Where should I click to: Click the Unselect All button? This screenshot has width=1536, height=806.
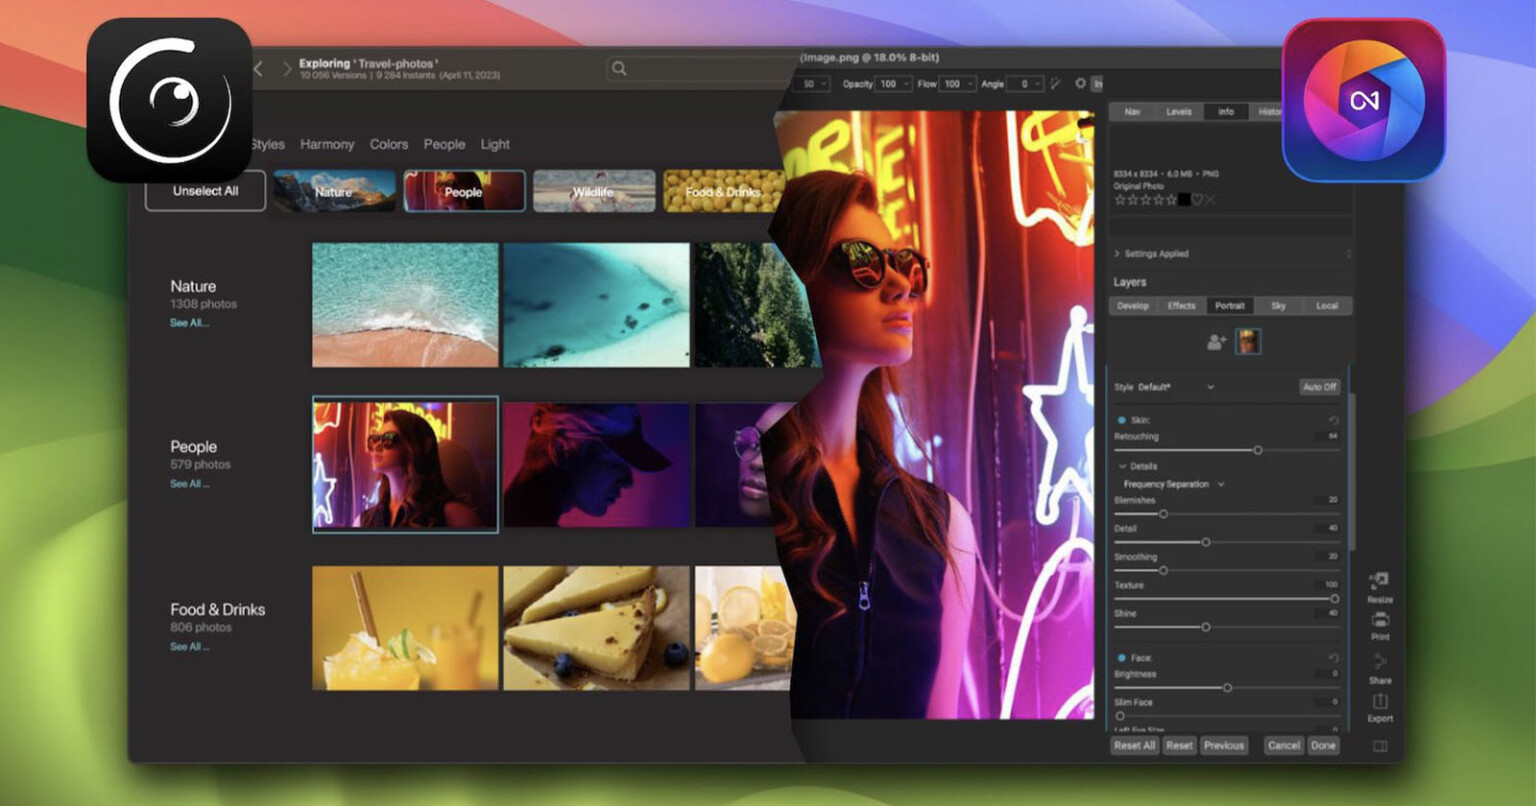pyautogui.click(x=205, y=191)
